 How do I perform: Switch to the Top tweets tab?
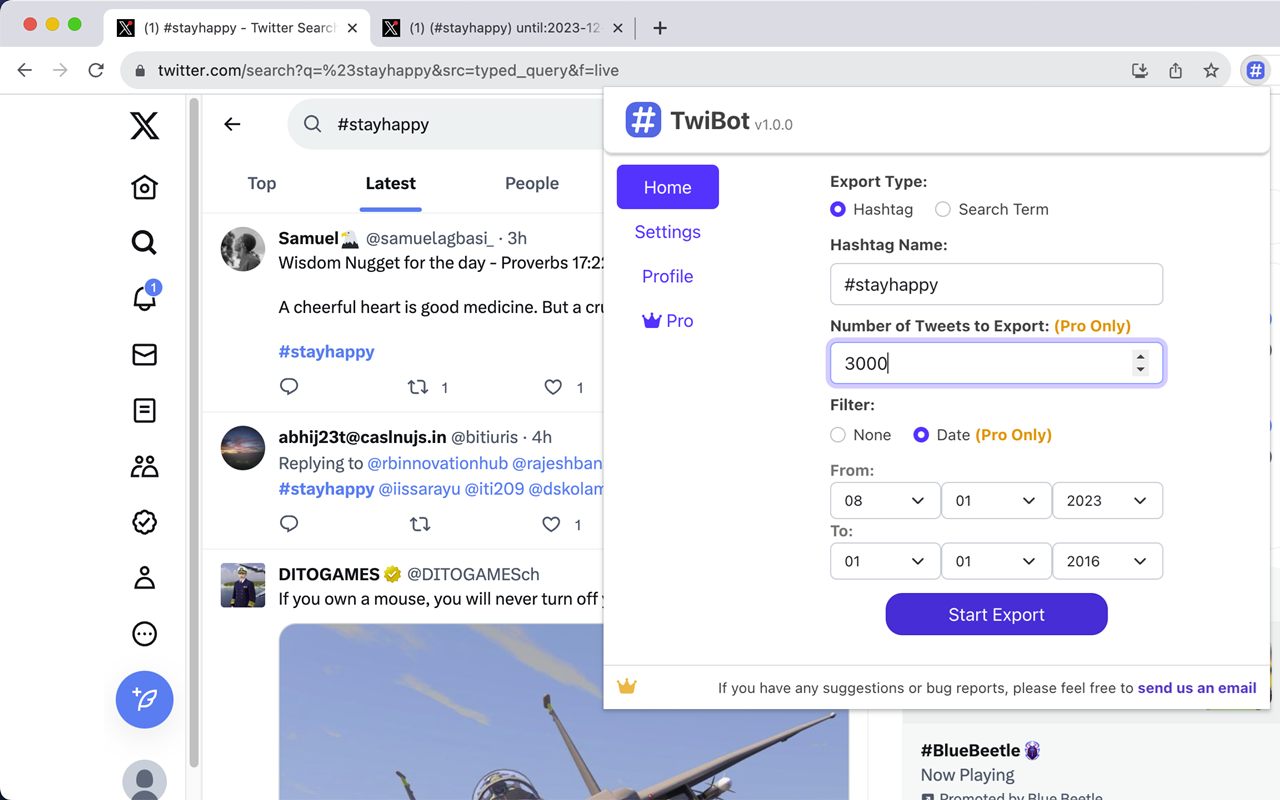pyautogui.click(x=261, y=183)
